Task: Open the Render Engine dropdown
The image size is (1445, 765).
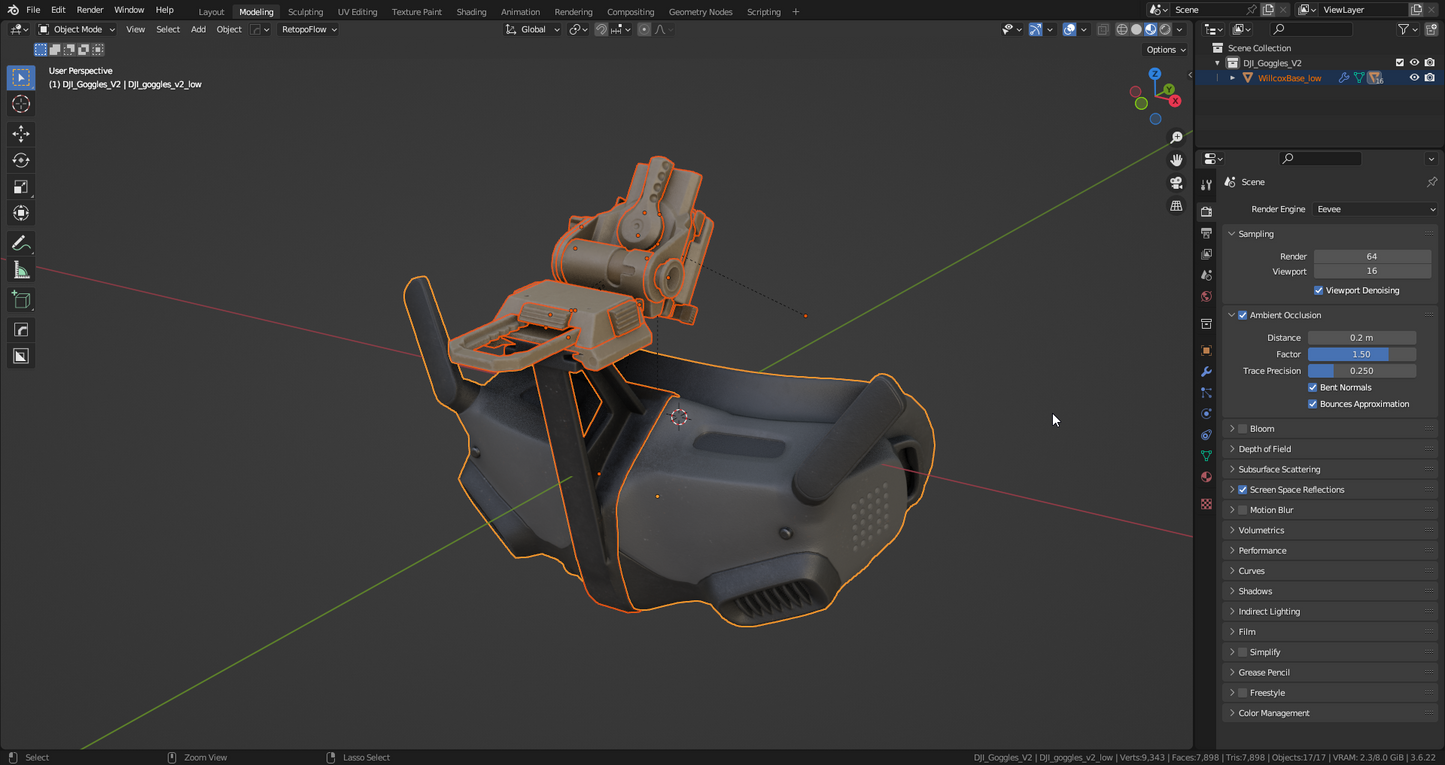Action: [x=1375, y=210]
